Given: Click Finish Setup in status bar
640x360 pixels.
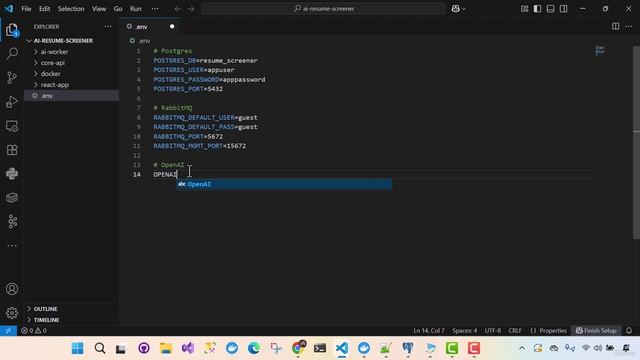Looking at the screenshot, I should tap(596, 331).
